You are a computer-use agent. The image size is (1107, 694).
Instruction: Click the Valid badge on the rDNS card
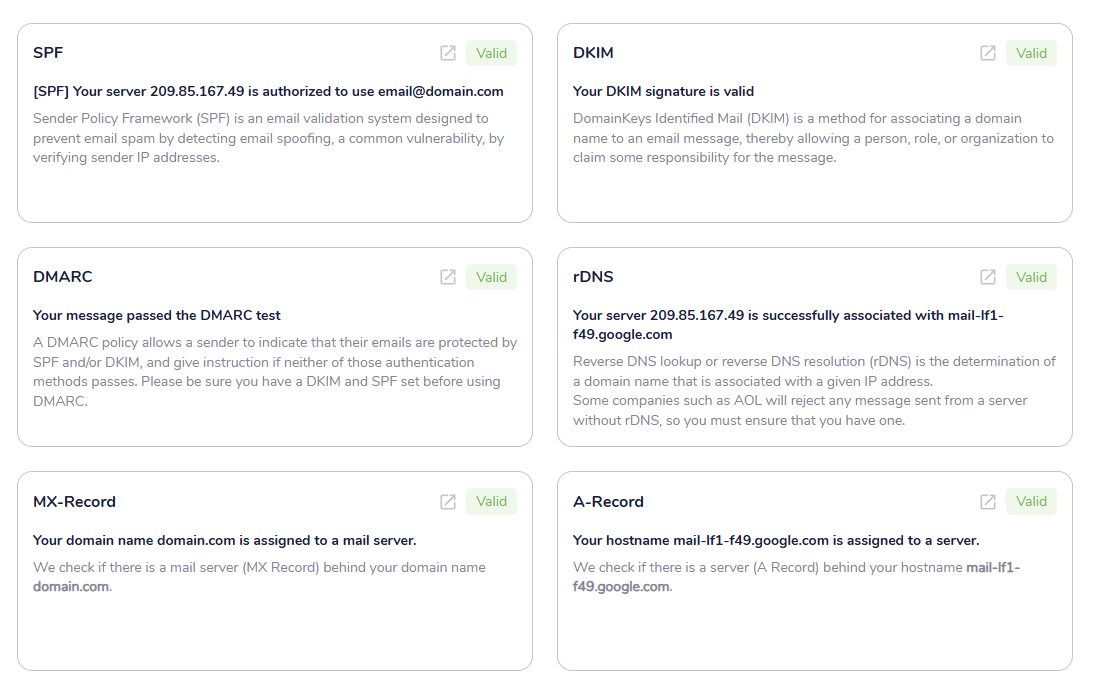(x=1031, y=277)
